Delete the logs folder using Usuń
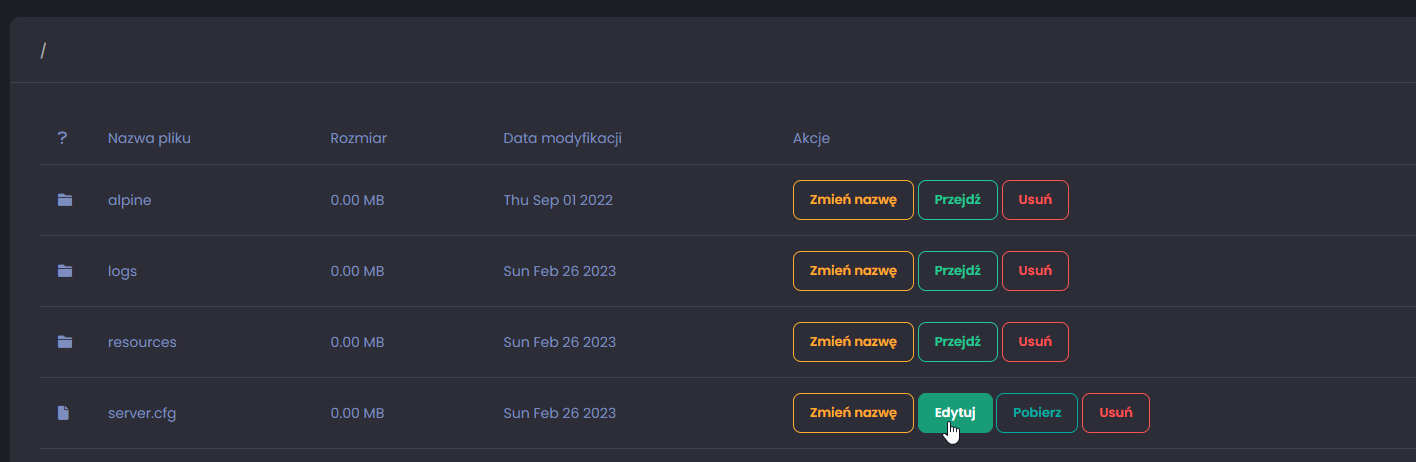 pyautogui.click(x=1035, y=271)
